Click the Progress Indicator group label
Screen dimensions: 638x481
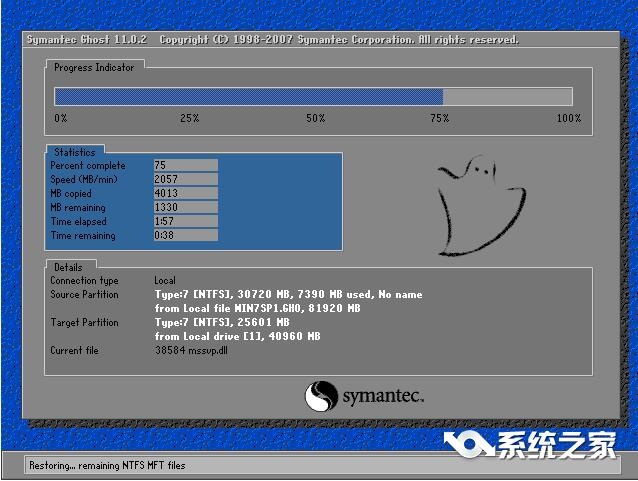tap(94, 68)
